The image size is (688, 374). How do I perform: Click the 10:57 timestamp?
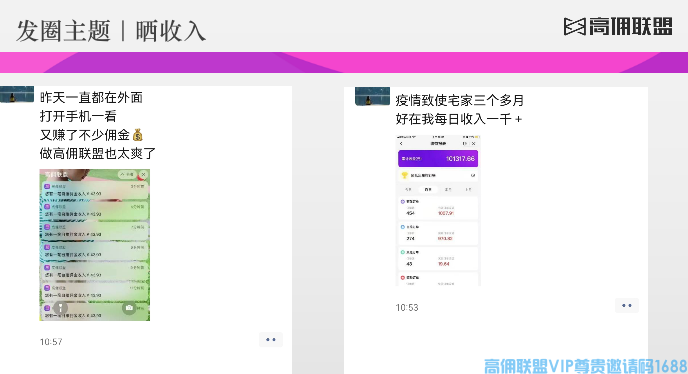(x=51, y=342)
